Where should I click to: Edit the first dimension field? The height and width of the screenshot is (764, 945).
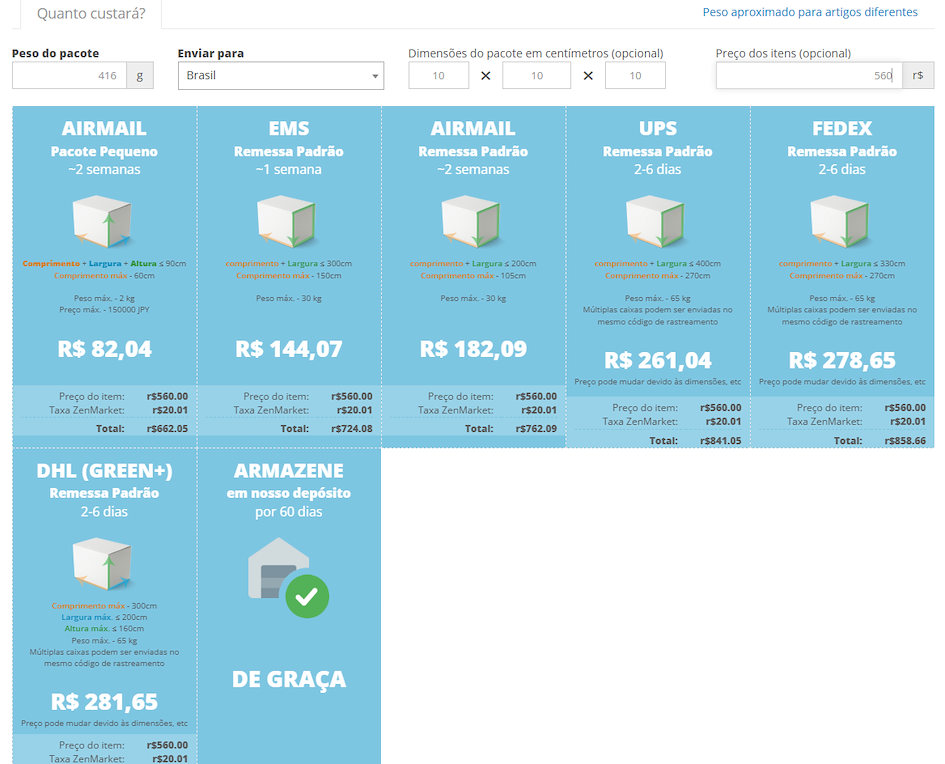pyautogui.click(x=439, y=75)
